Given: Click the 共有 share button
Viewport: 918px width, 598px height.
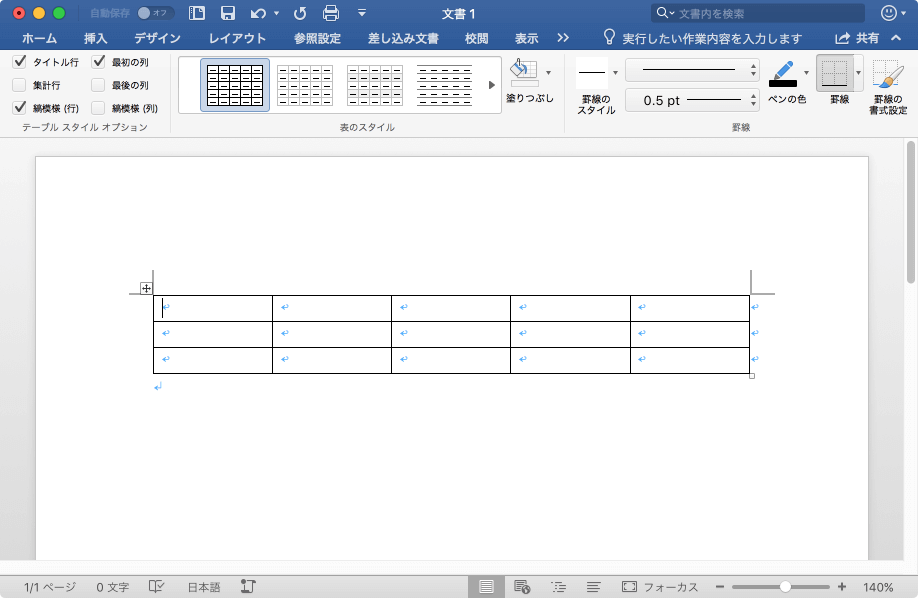Looking at the screenshot, I should 857,38.
